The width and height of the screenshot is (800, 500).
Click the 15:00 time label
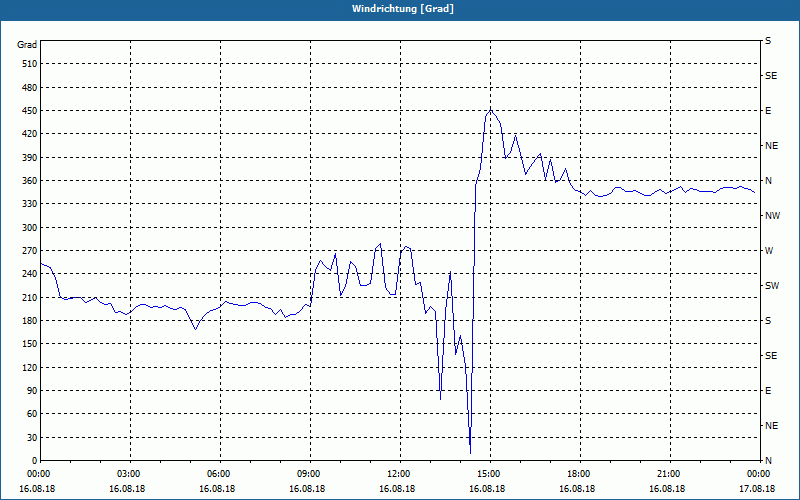[x=487, y=474]
